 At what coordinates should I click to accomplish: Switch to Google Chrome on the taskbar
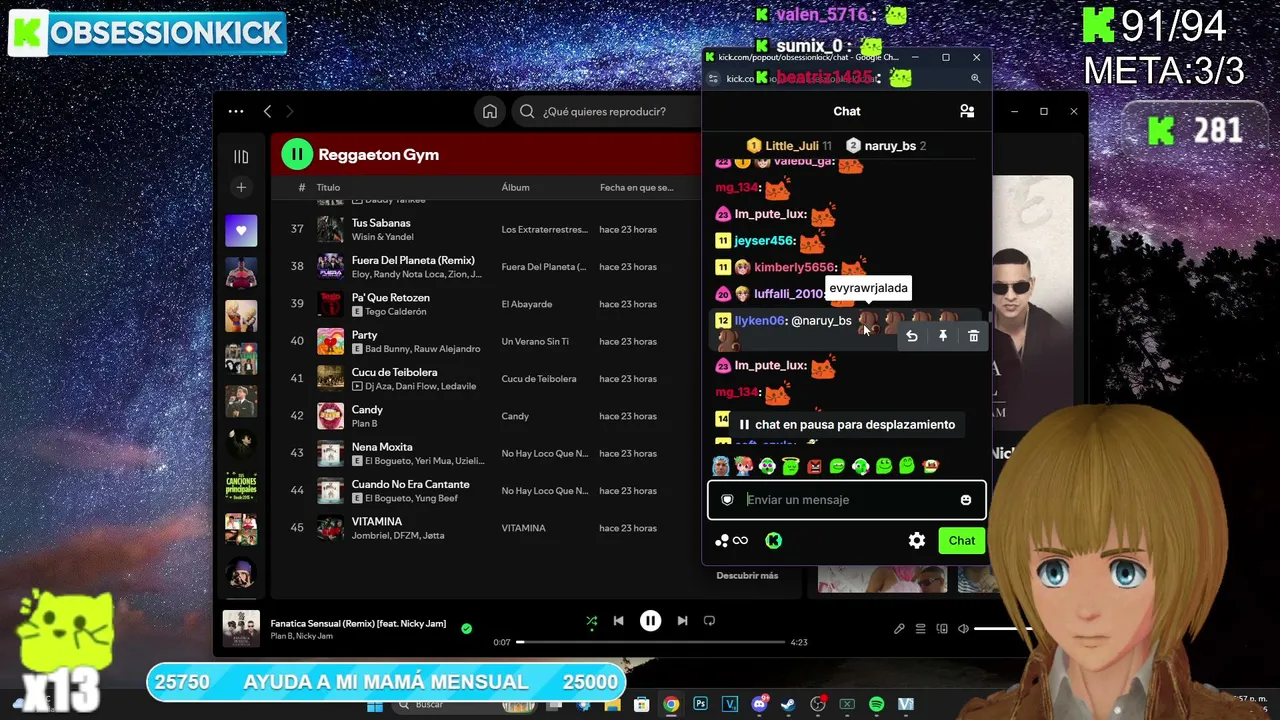tap(671, 705)
